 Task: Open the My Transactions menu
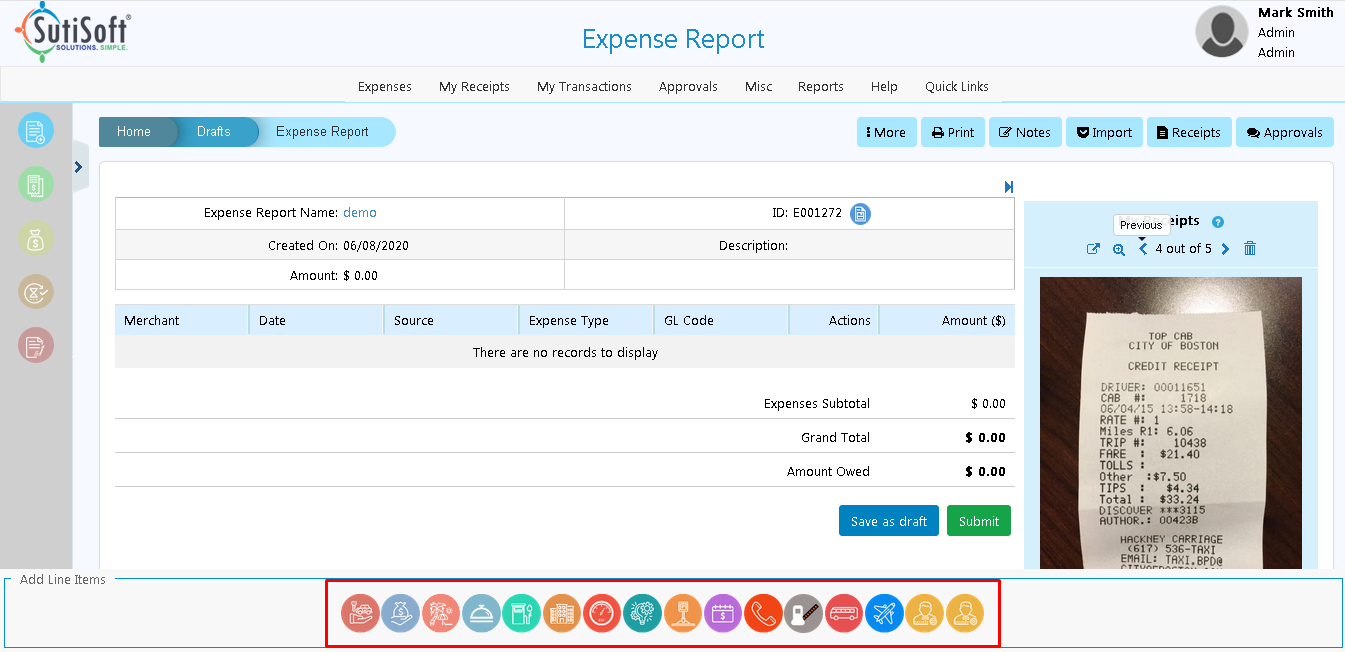tap(584, 86)
